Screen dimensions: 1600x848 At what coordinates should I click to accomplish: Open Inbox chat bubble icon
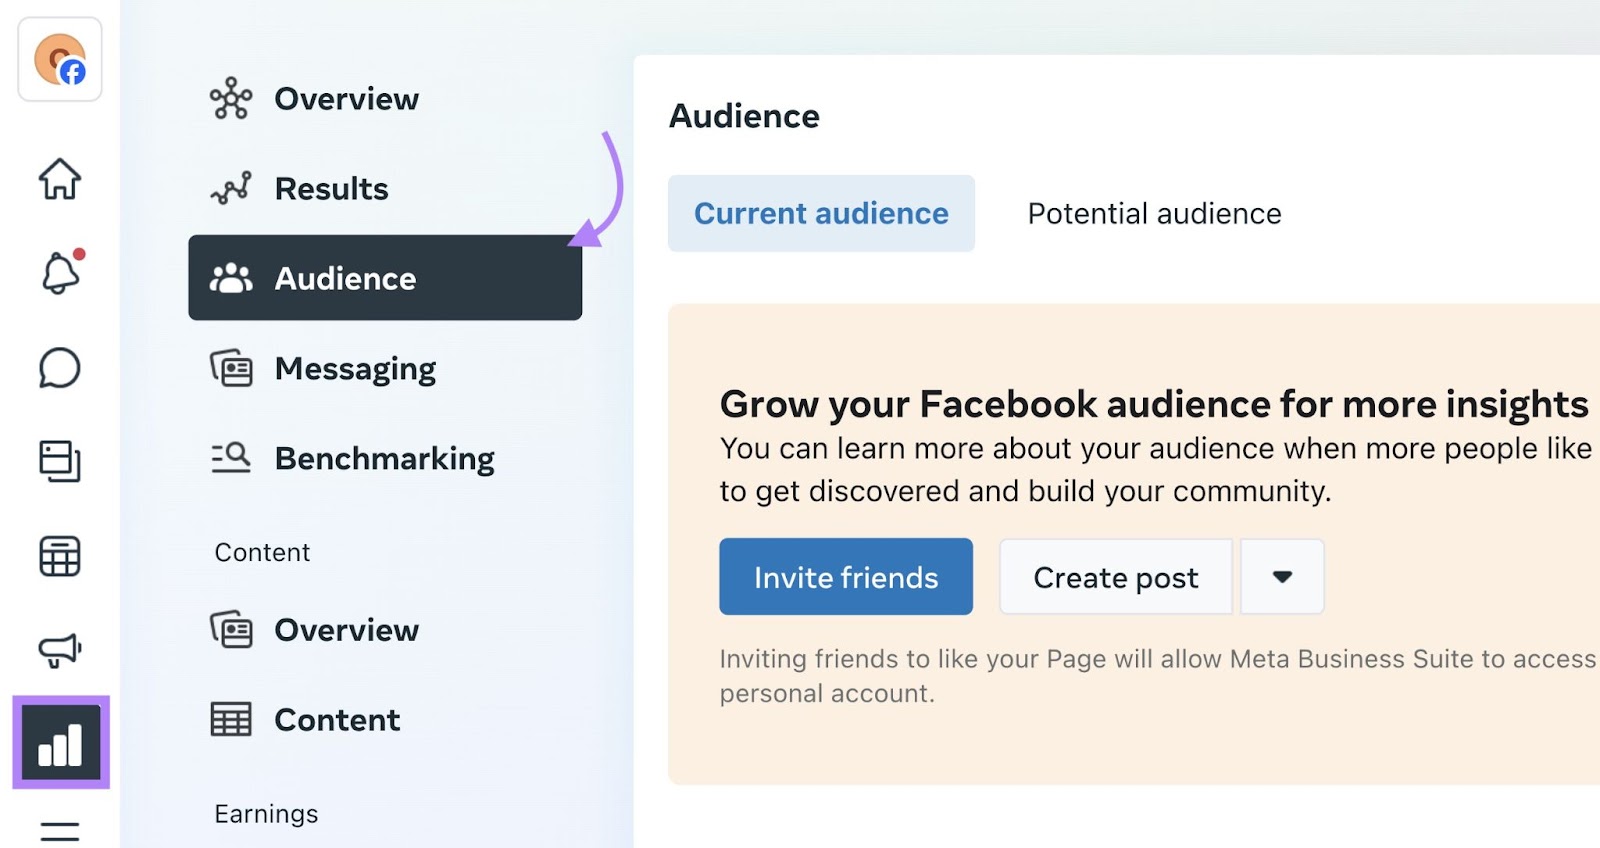pos(60,368)
